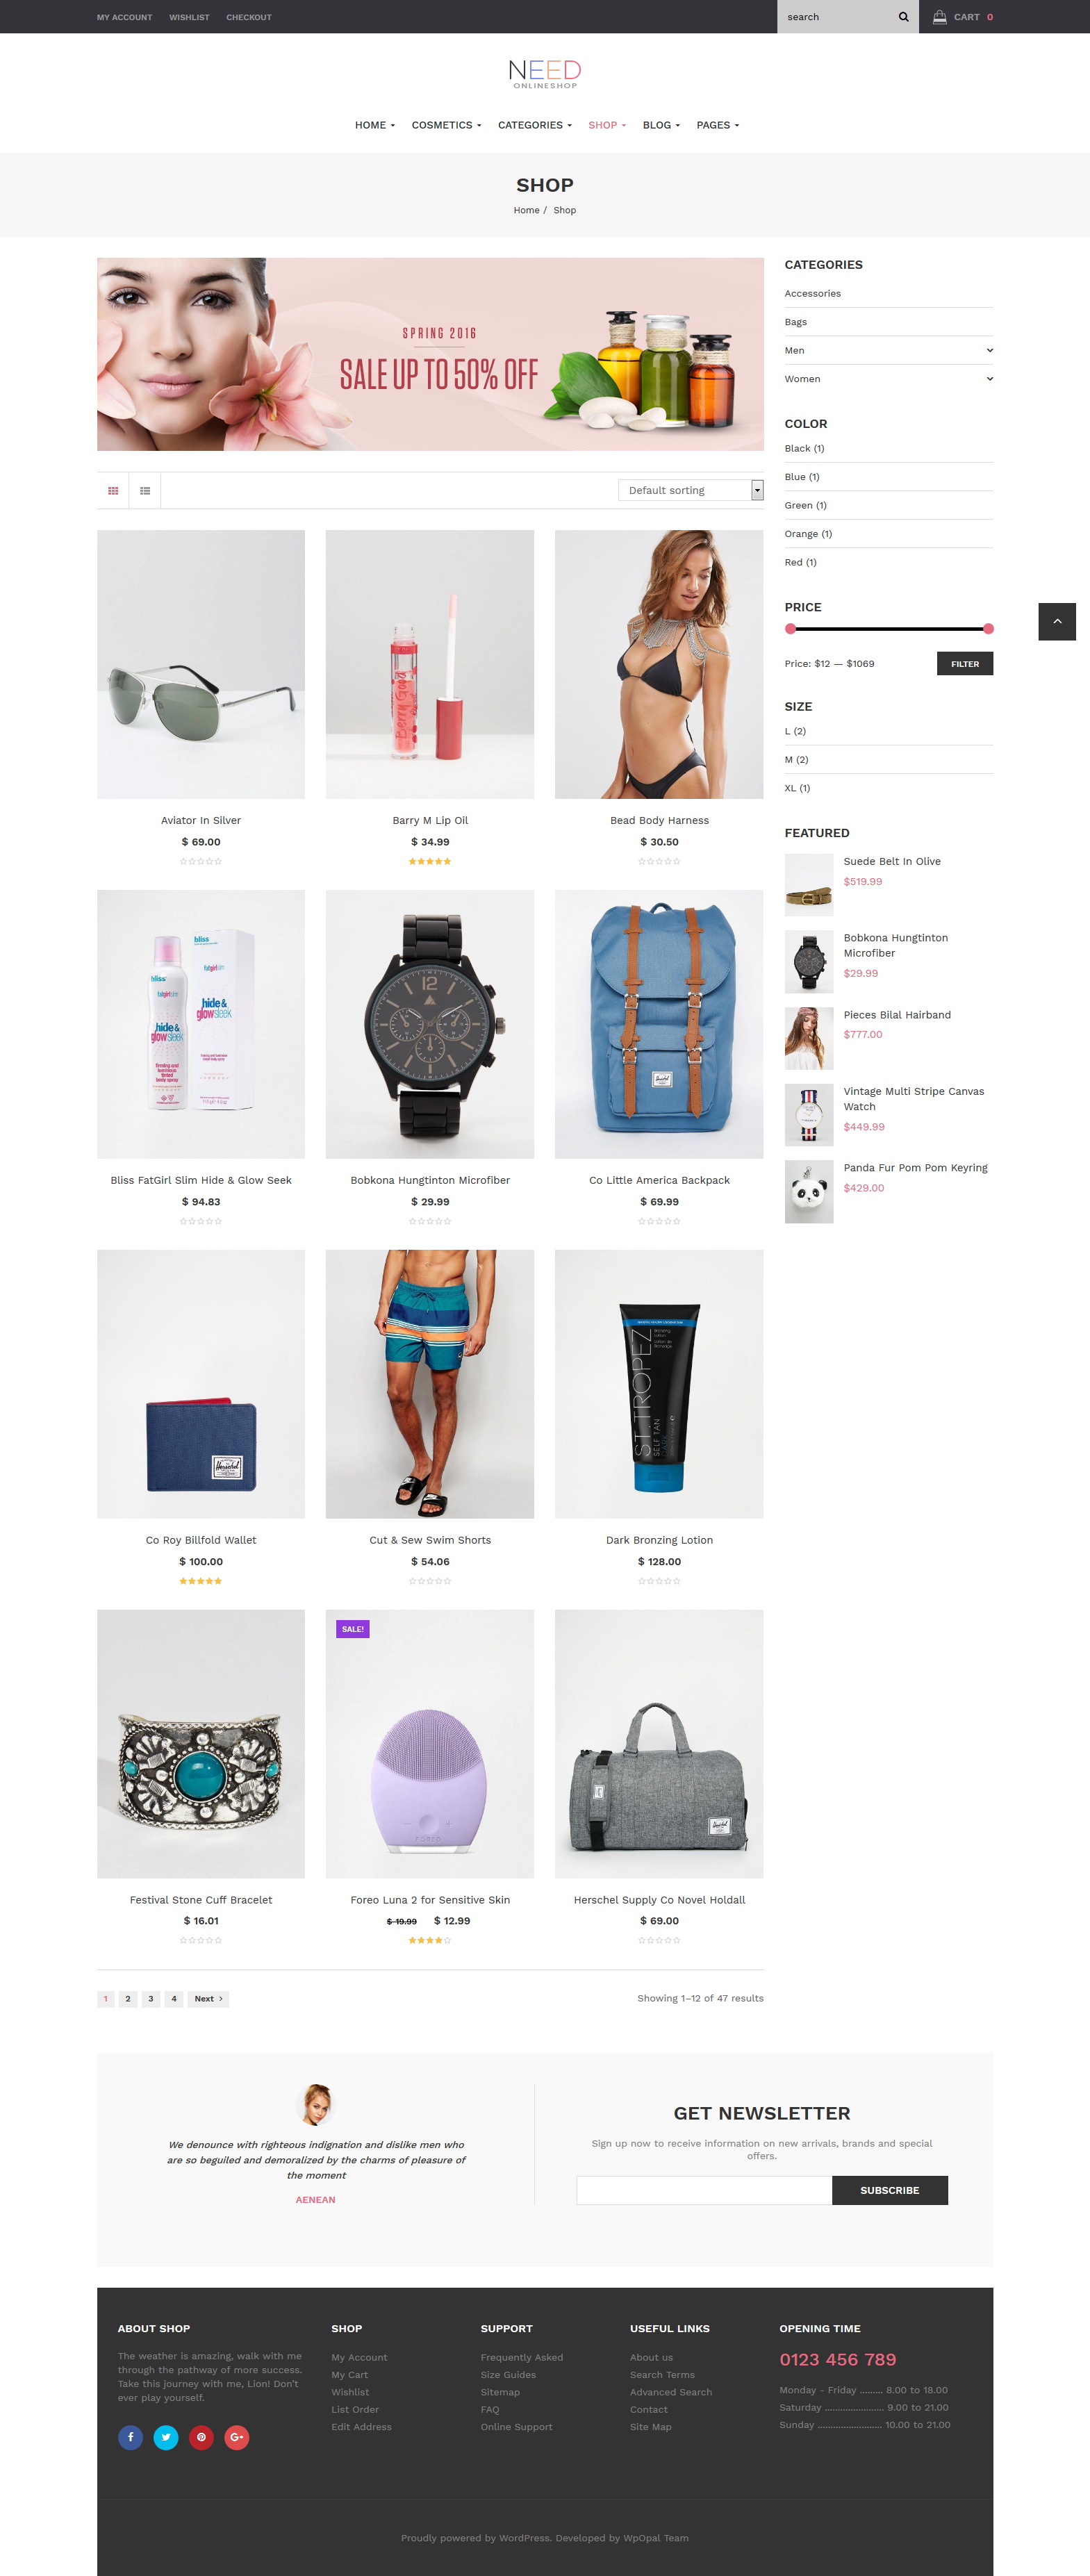
Task: Expand the Men category arrow
Action: 989,351
